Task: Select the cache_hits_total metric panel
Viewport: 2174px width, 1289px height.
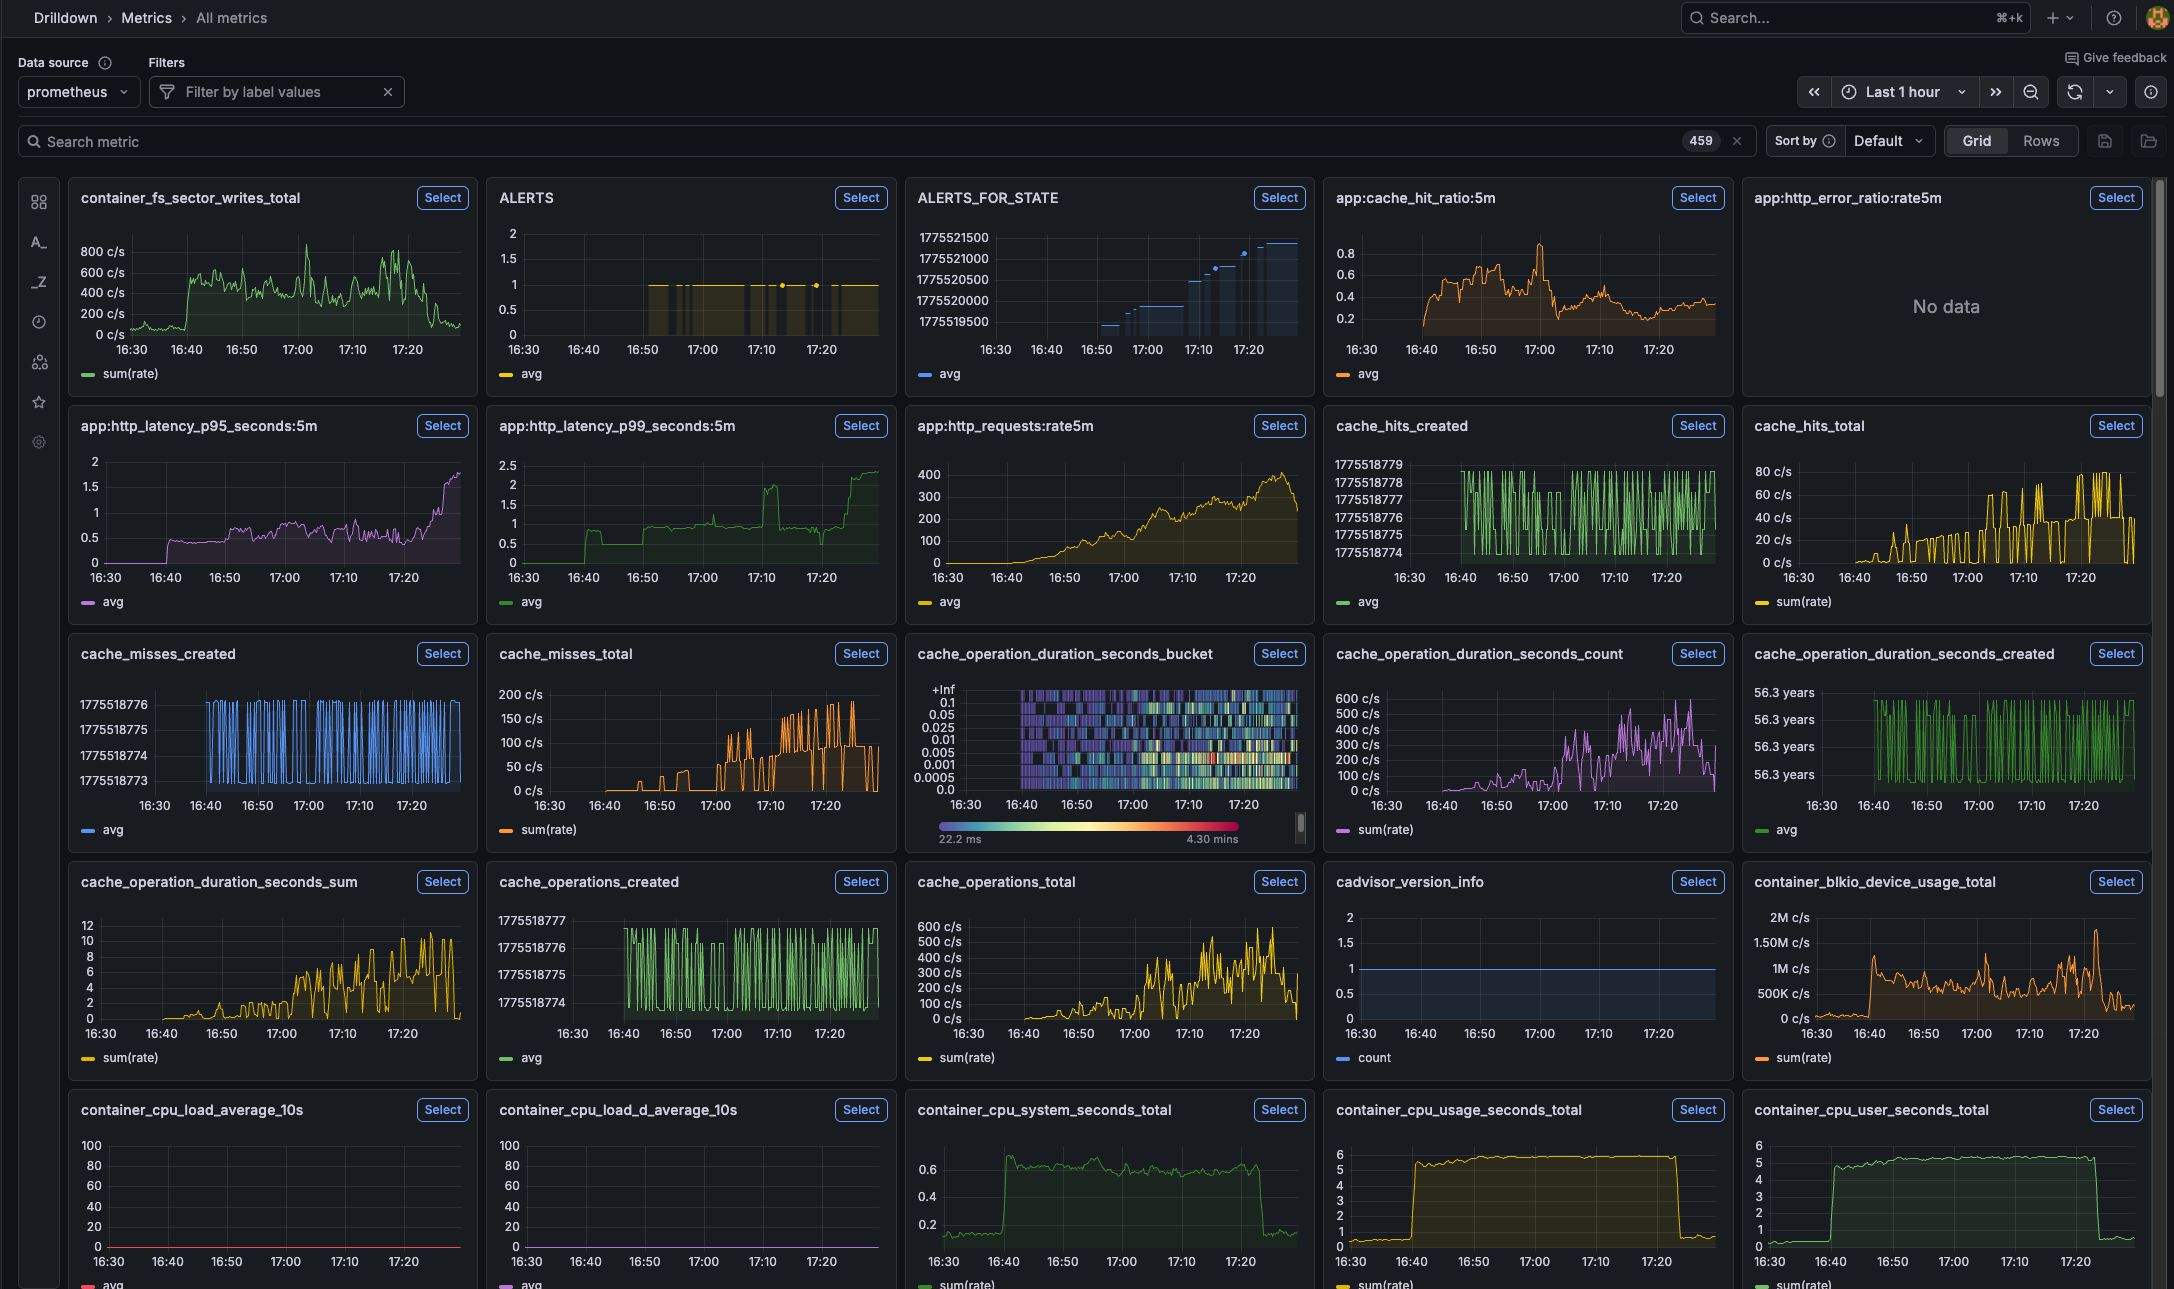Action: tap(2115, 426)
